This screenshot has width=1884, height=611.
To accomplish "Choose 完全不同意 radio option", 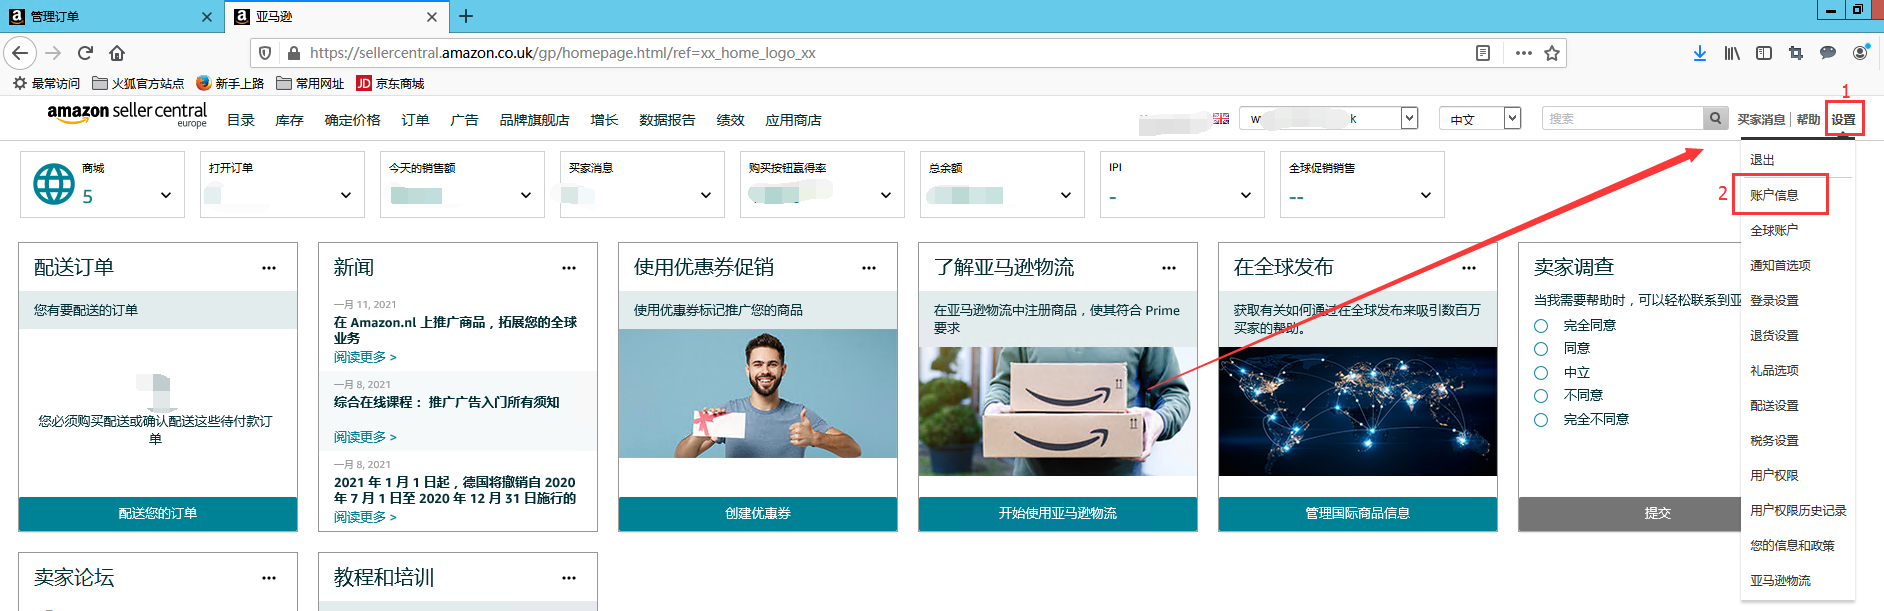I will (x=1541, y=420).
